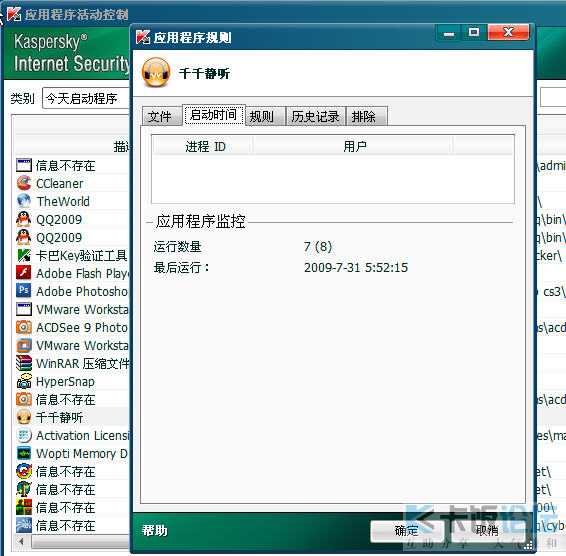Click the Wopti Memory icon
The height and width of the screenshot is (556, 566).
click(x=24, y=453)
